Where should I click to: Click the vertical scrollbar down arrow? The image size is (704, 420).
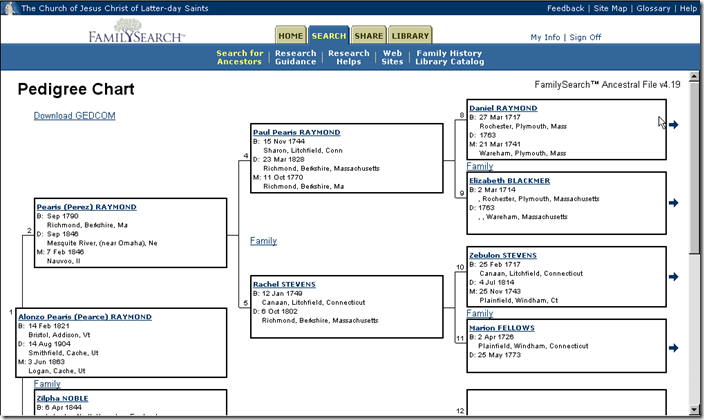coord(695,412)
